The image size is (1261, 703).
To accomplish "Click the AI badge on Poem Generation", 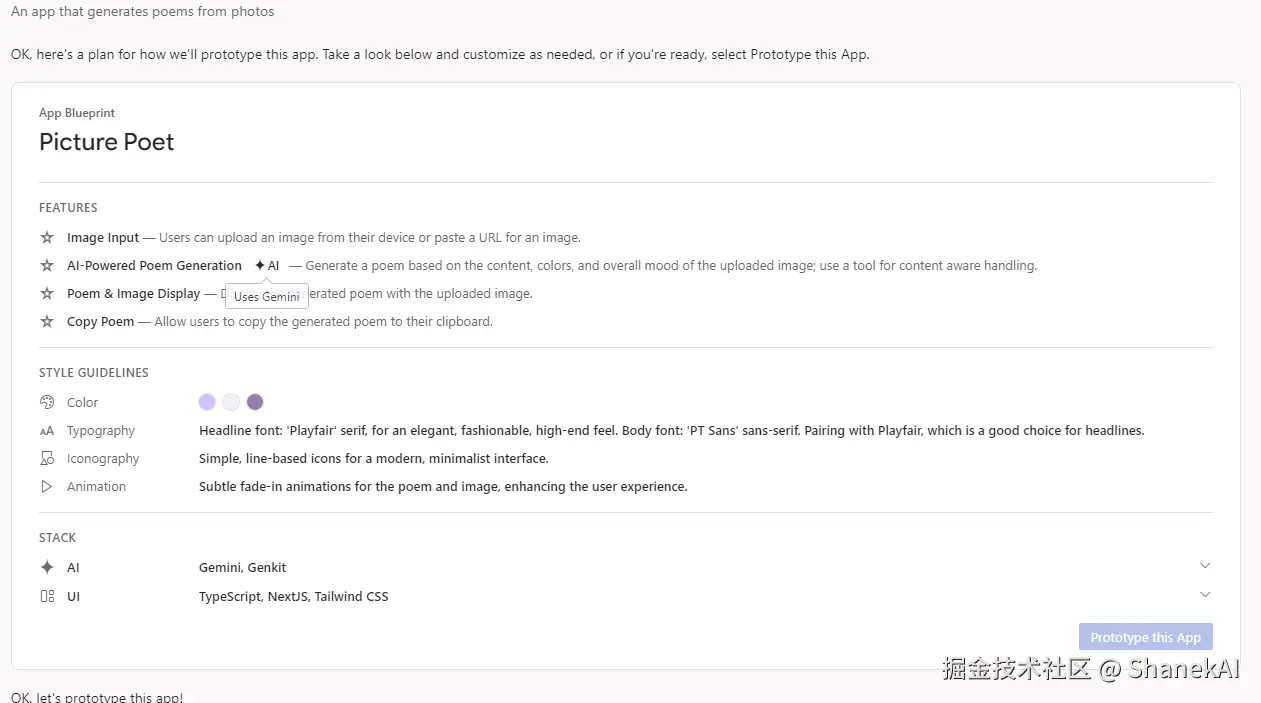I will [267, 266].
